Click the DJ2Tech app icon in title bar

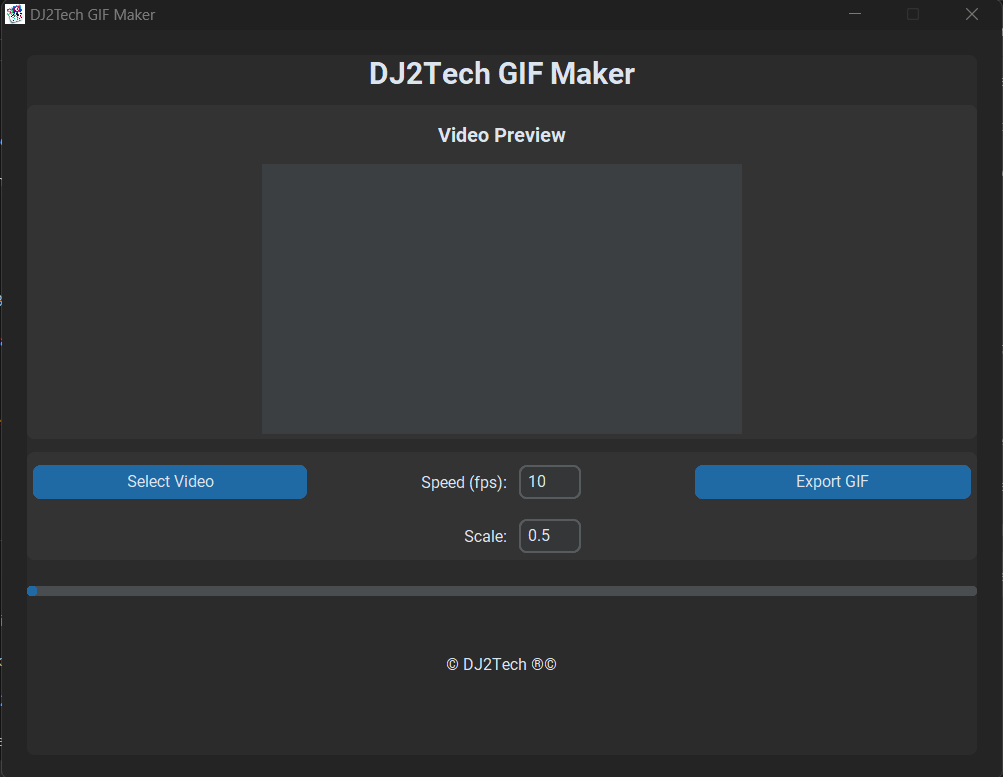[14, 14]
